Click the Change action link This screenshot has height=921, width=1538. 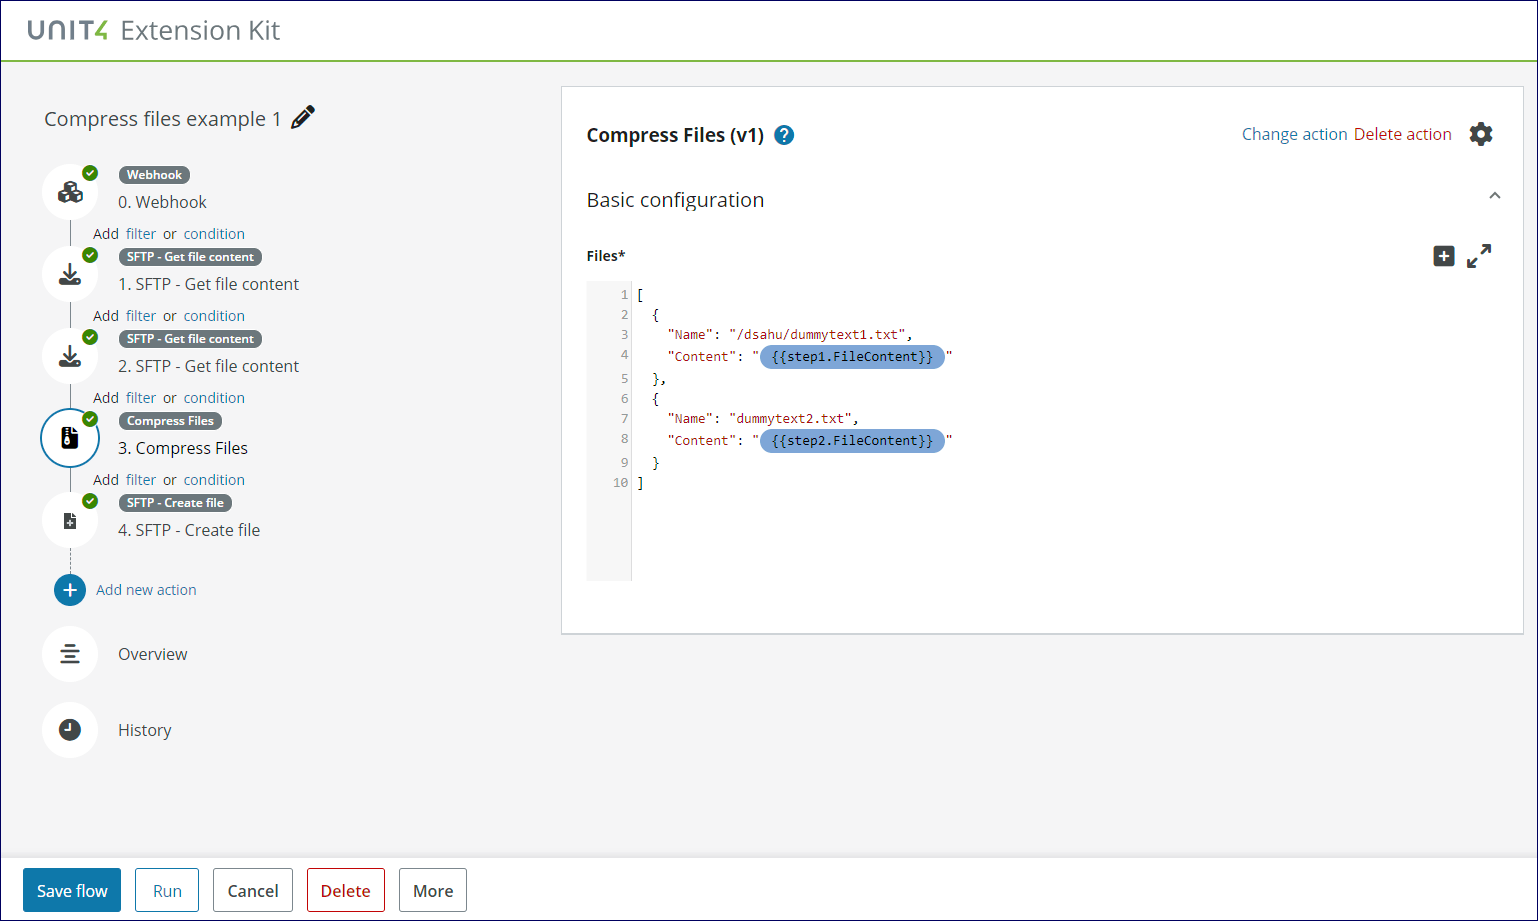pyautogui.click(x=1294, y=133)
